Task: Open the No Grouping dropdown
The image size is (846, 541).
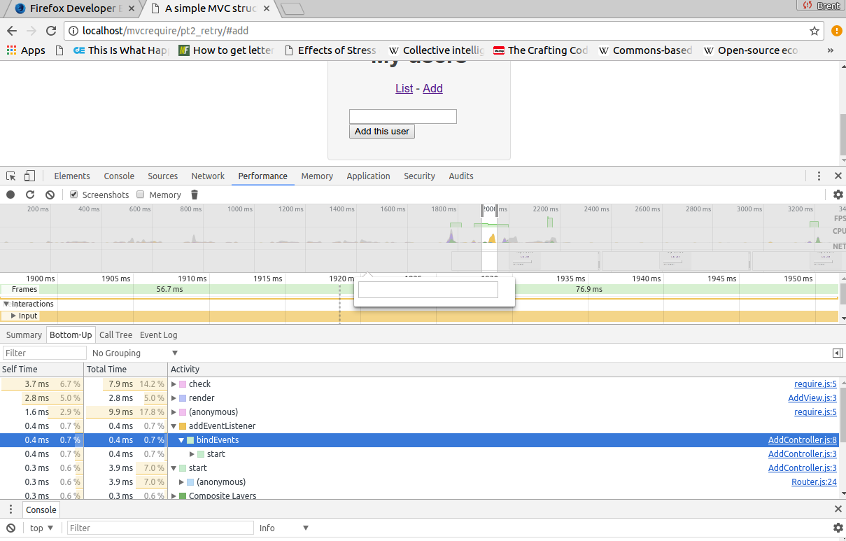Action: pos(135,353)
